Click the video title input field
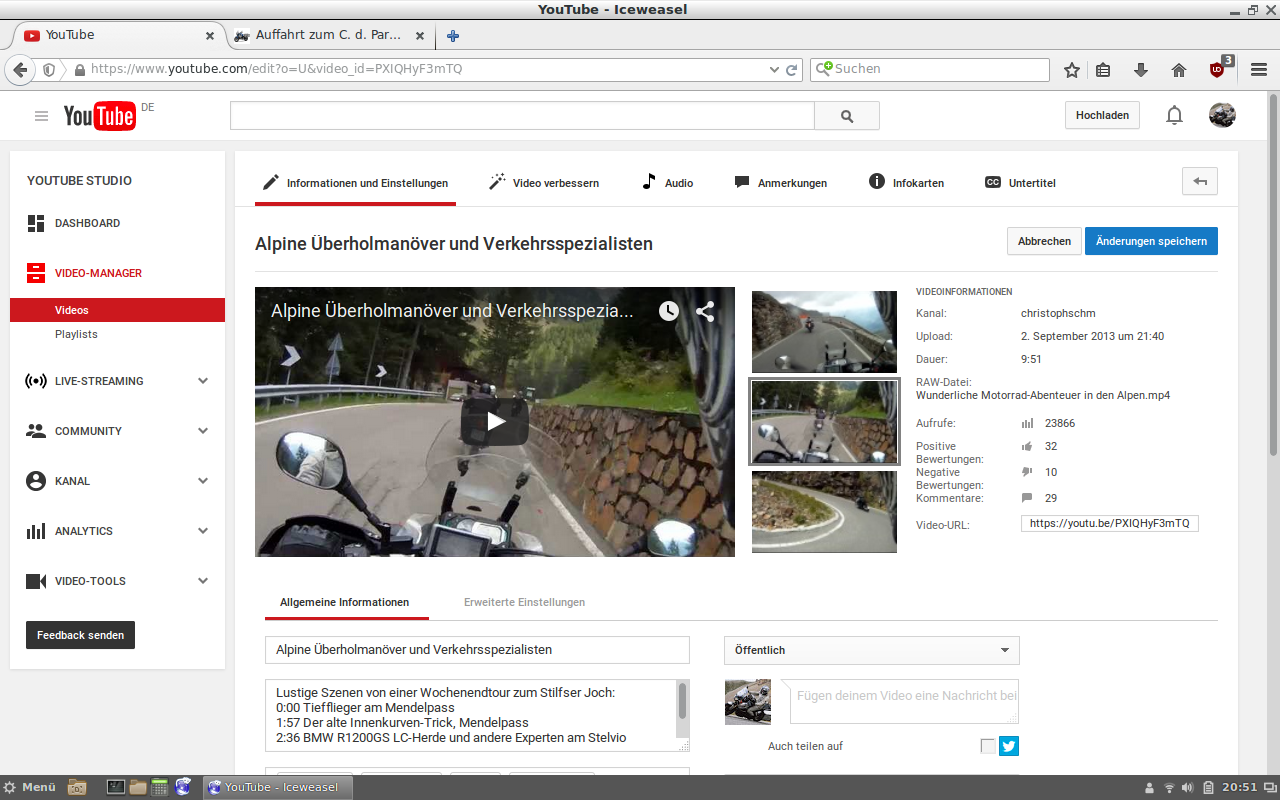This screenshot has height=800, width=1280. 477,650
